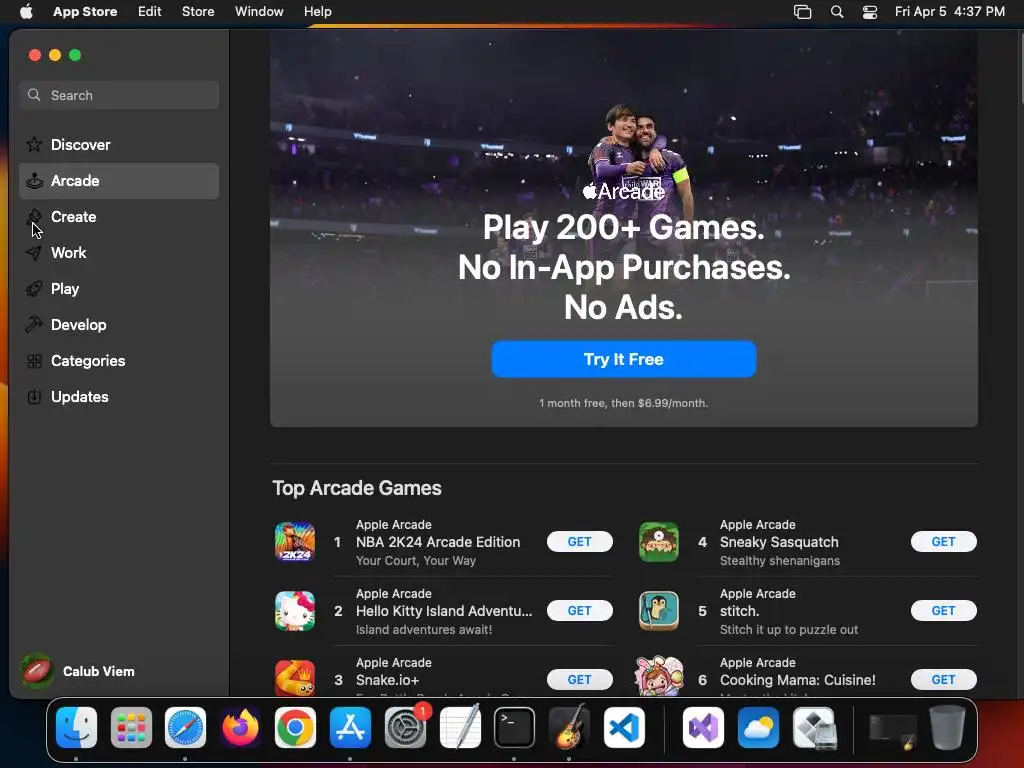1024x768 pixels.
Task: Click the screen mirroring menu bar icon
Action: pos(802,12)
